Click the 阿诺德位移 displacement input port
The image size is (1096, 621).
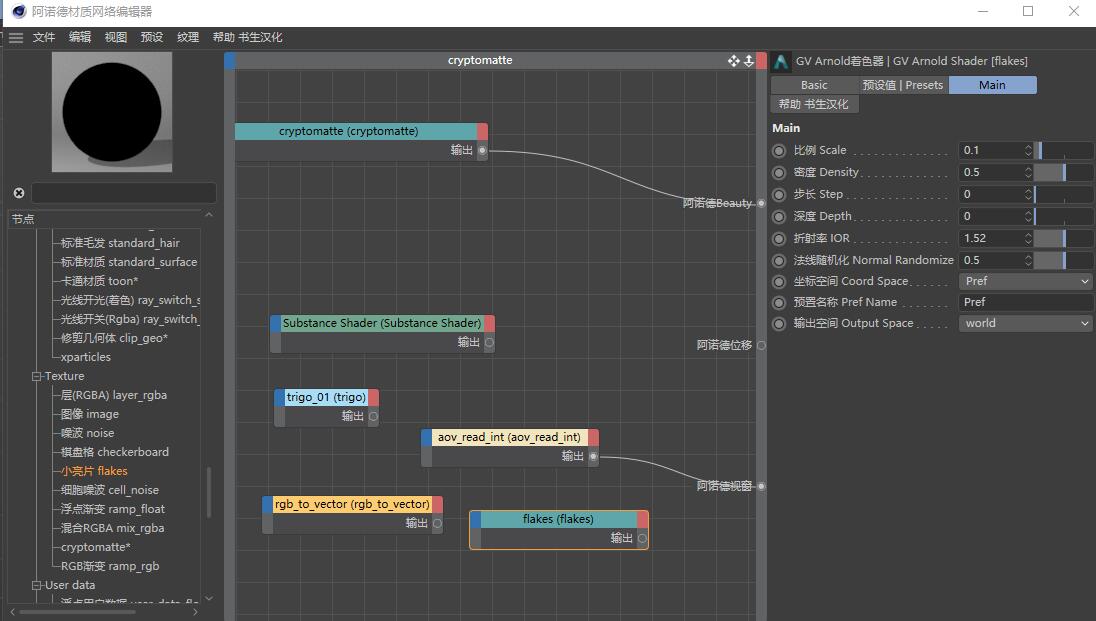pyautogui.click(x=761, y=345)
